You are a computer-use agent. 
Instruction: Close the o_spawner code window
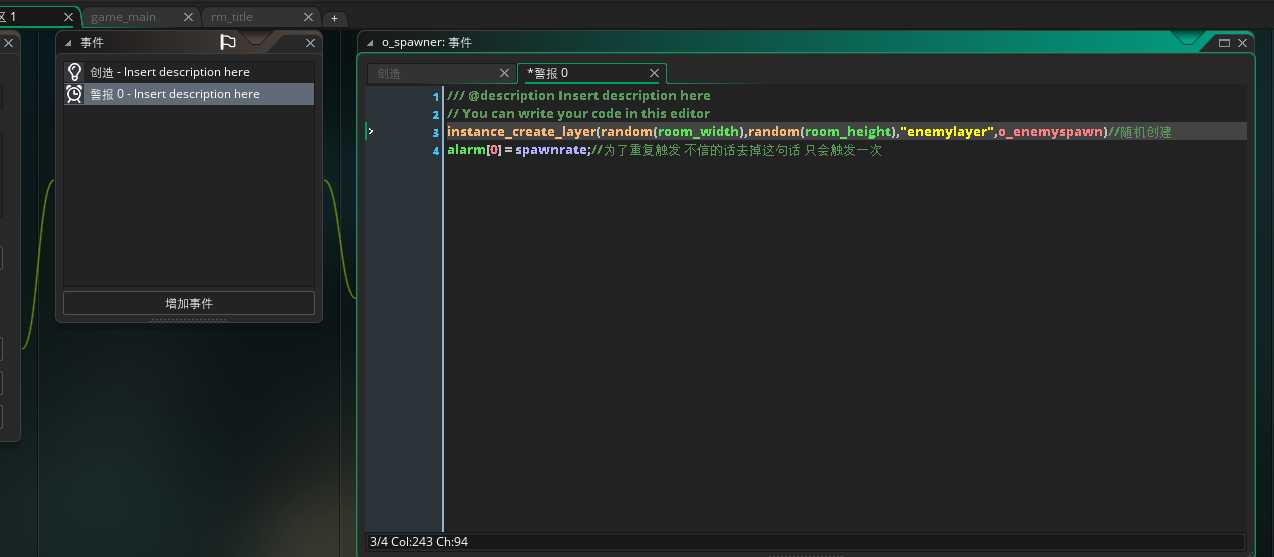(x=1242, y=43)
